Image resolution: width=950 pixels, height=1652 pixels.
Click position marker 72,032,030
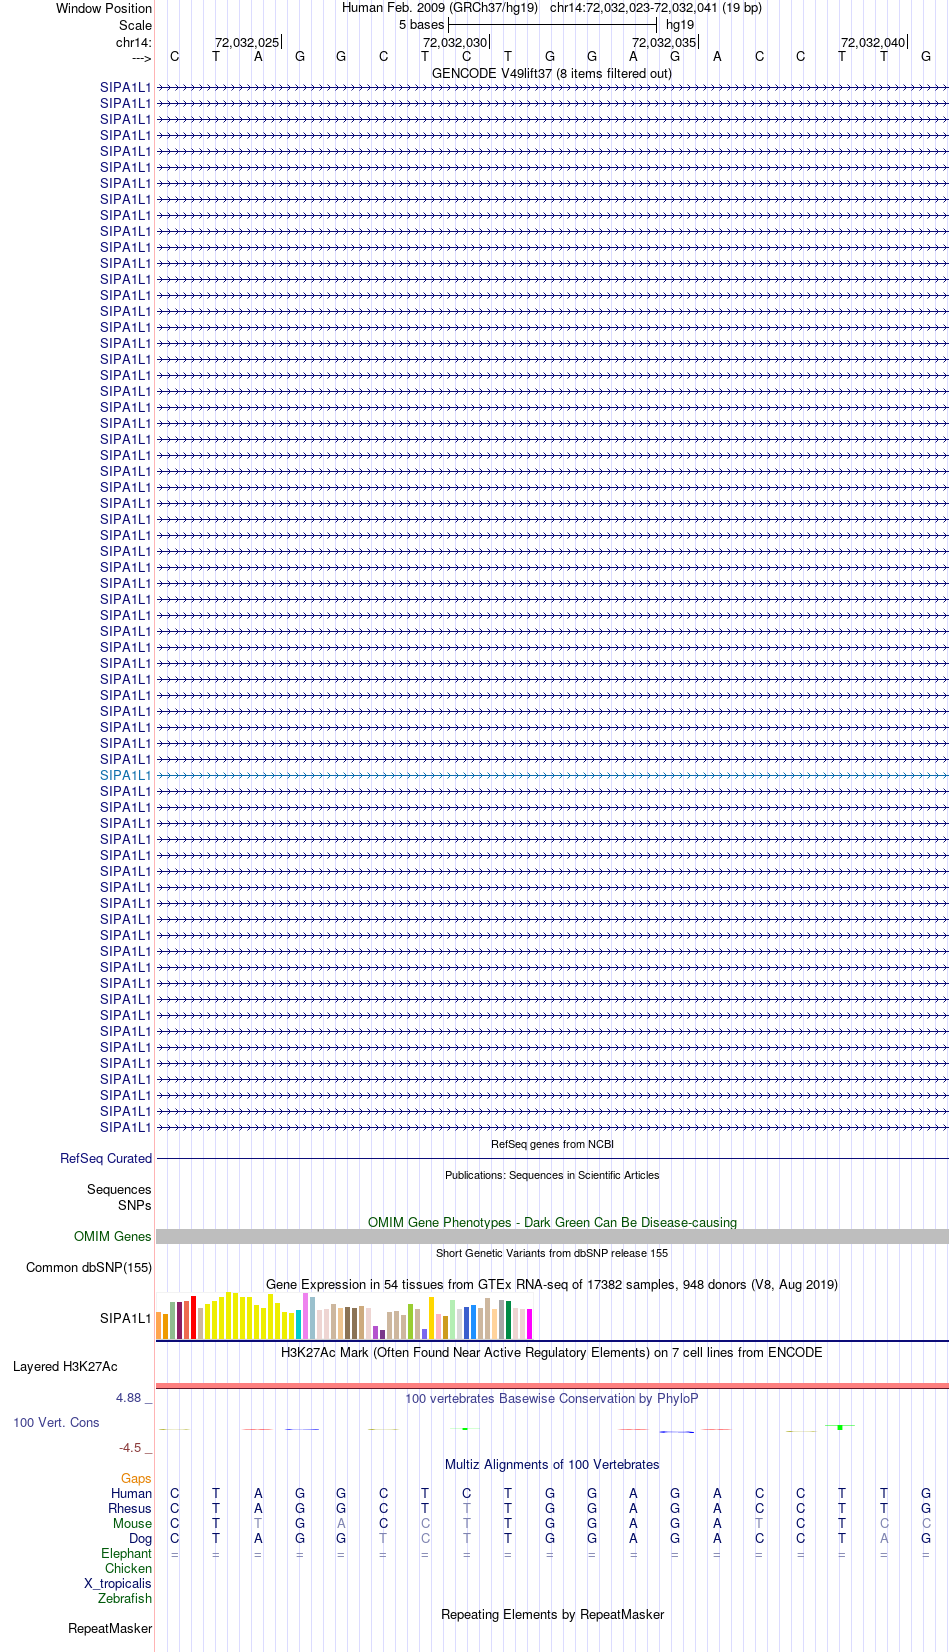tap(455, 42)
